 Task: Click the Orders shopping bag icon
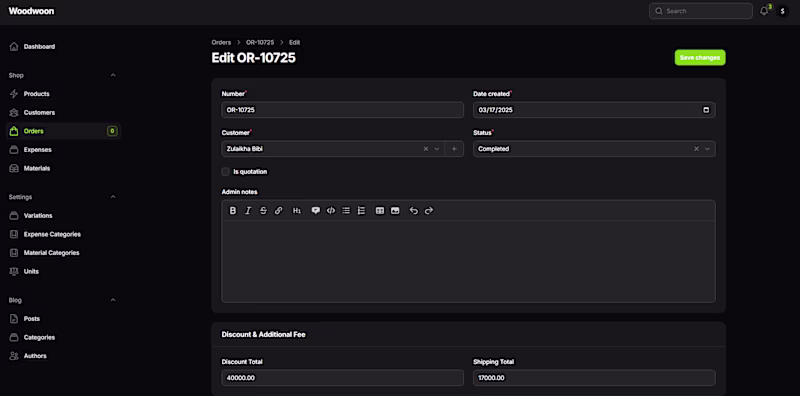14,131
